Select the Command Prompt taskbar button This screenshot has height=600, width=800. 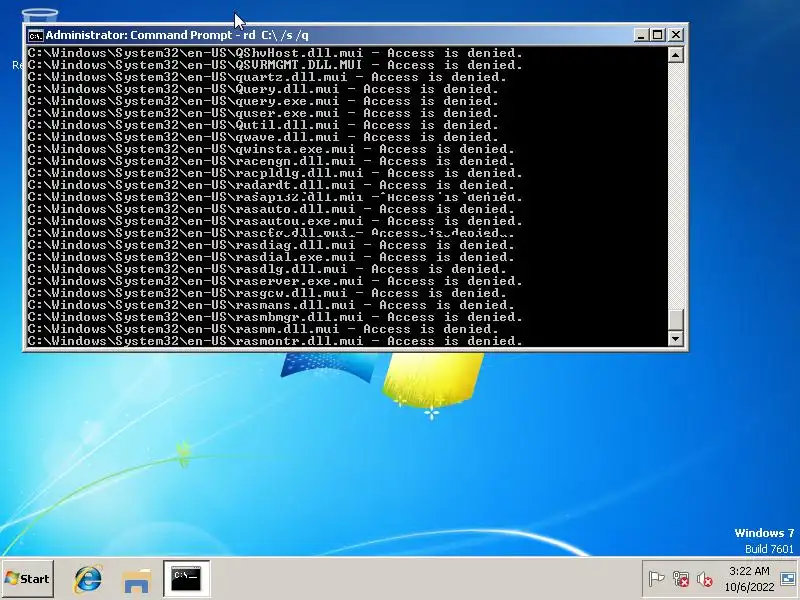(186, 579)
